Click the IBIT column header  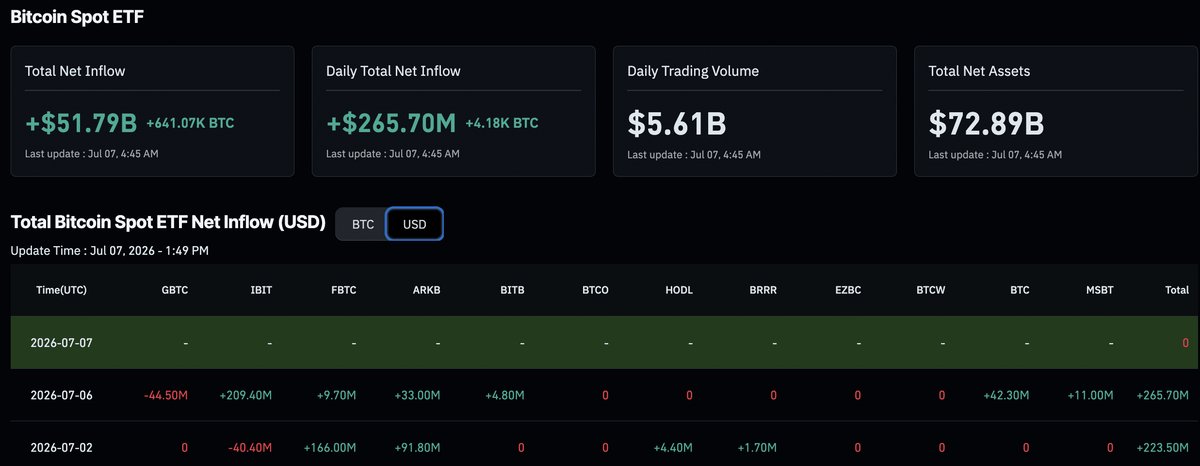261,290
